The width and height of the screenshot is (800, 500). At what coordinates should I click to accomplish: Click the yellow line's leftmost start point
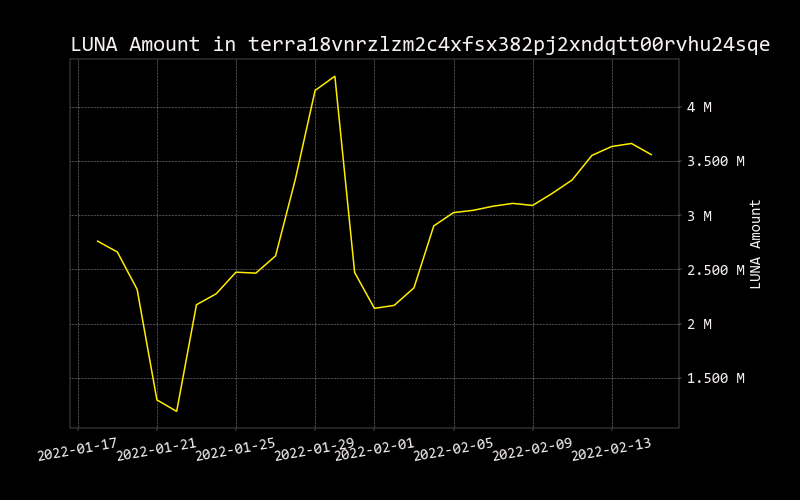click(x=97, y=241)
